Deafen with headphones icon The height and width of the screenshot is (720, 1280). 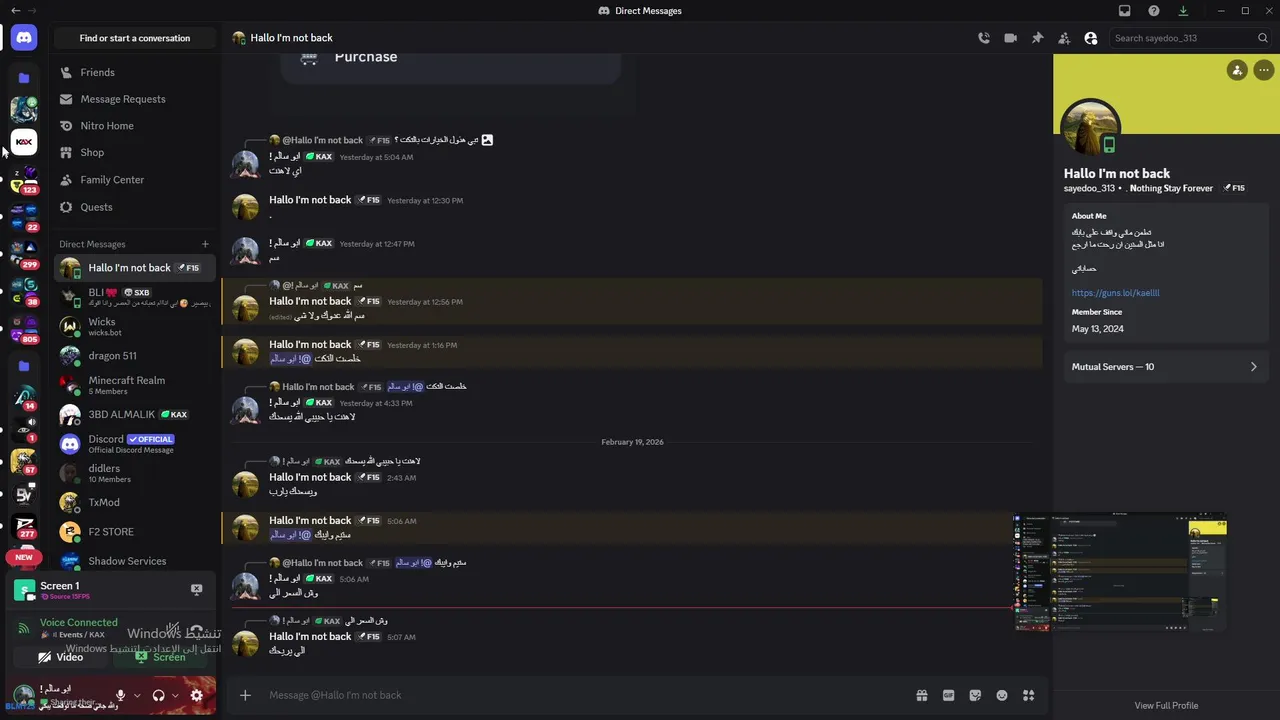coord(158,695)
